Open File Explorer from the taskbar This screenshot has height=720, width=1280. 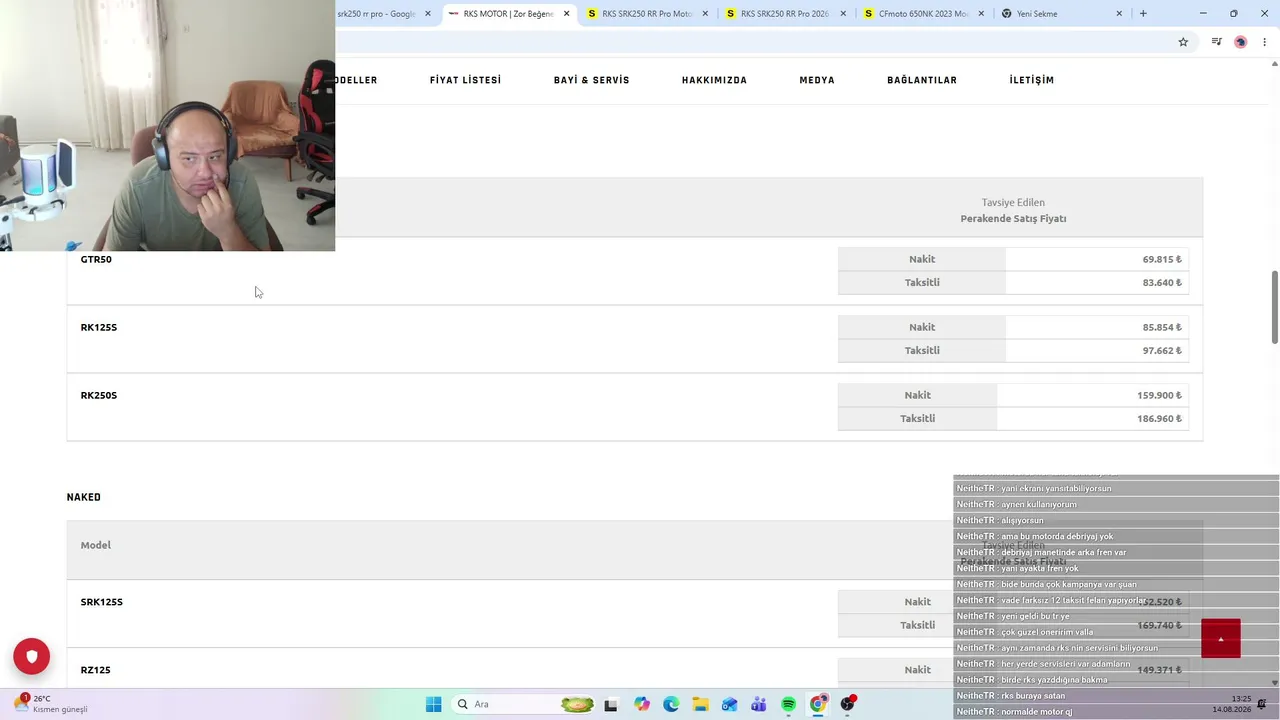[700, 704]
